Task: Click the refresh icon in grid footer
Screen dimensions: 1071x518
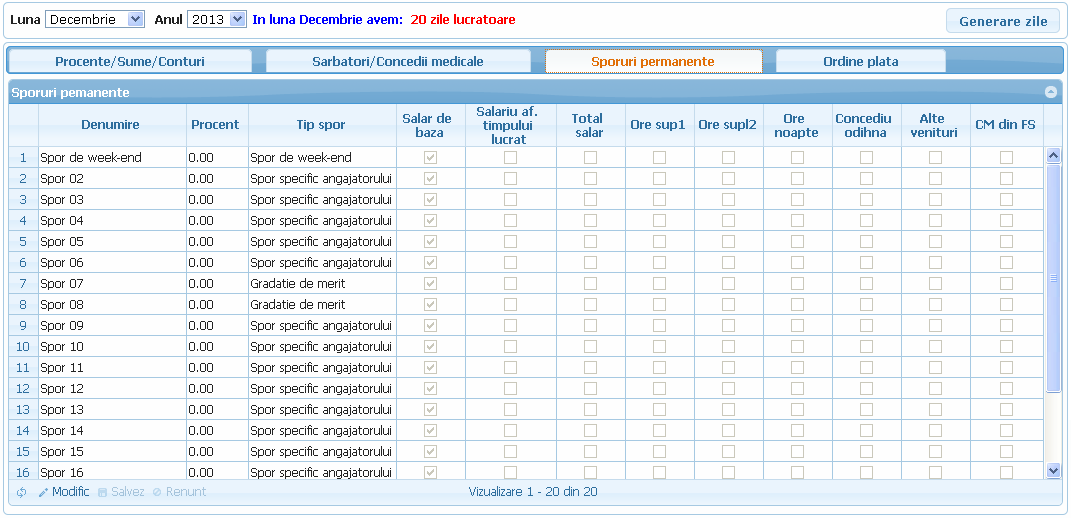Action: (21, 492)
